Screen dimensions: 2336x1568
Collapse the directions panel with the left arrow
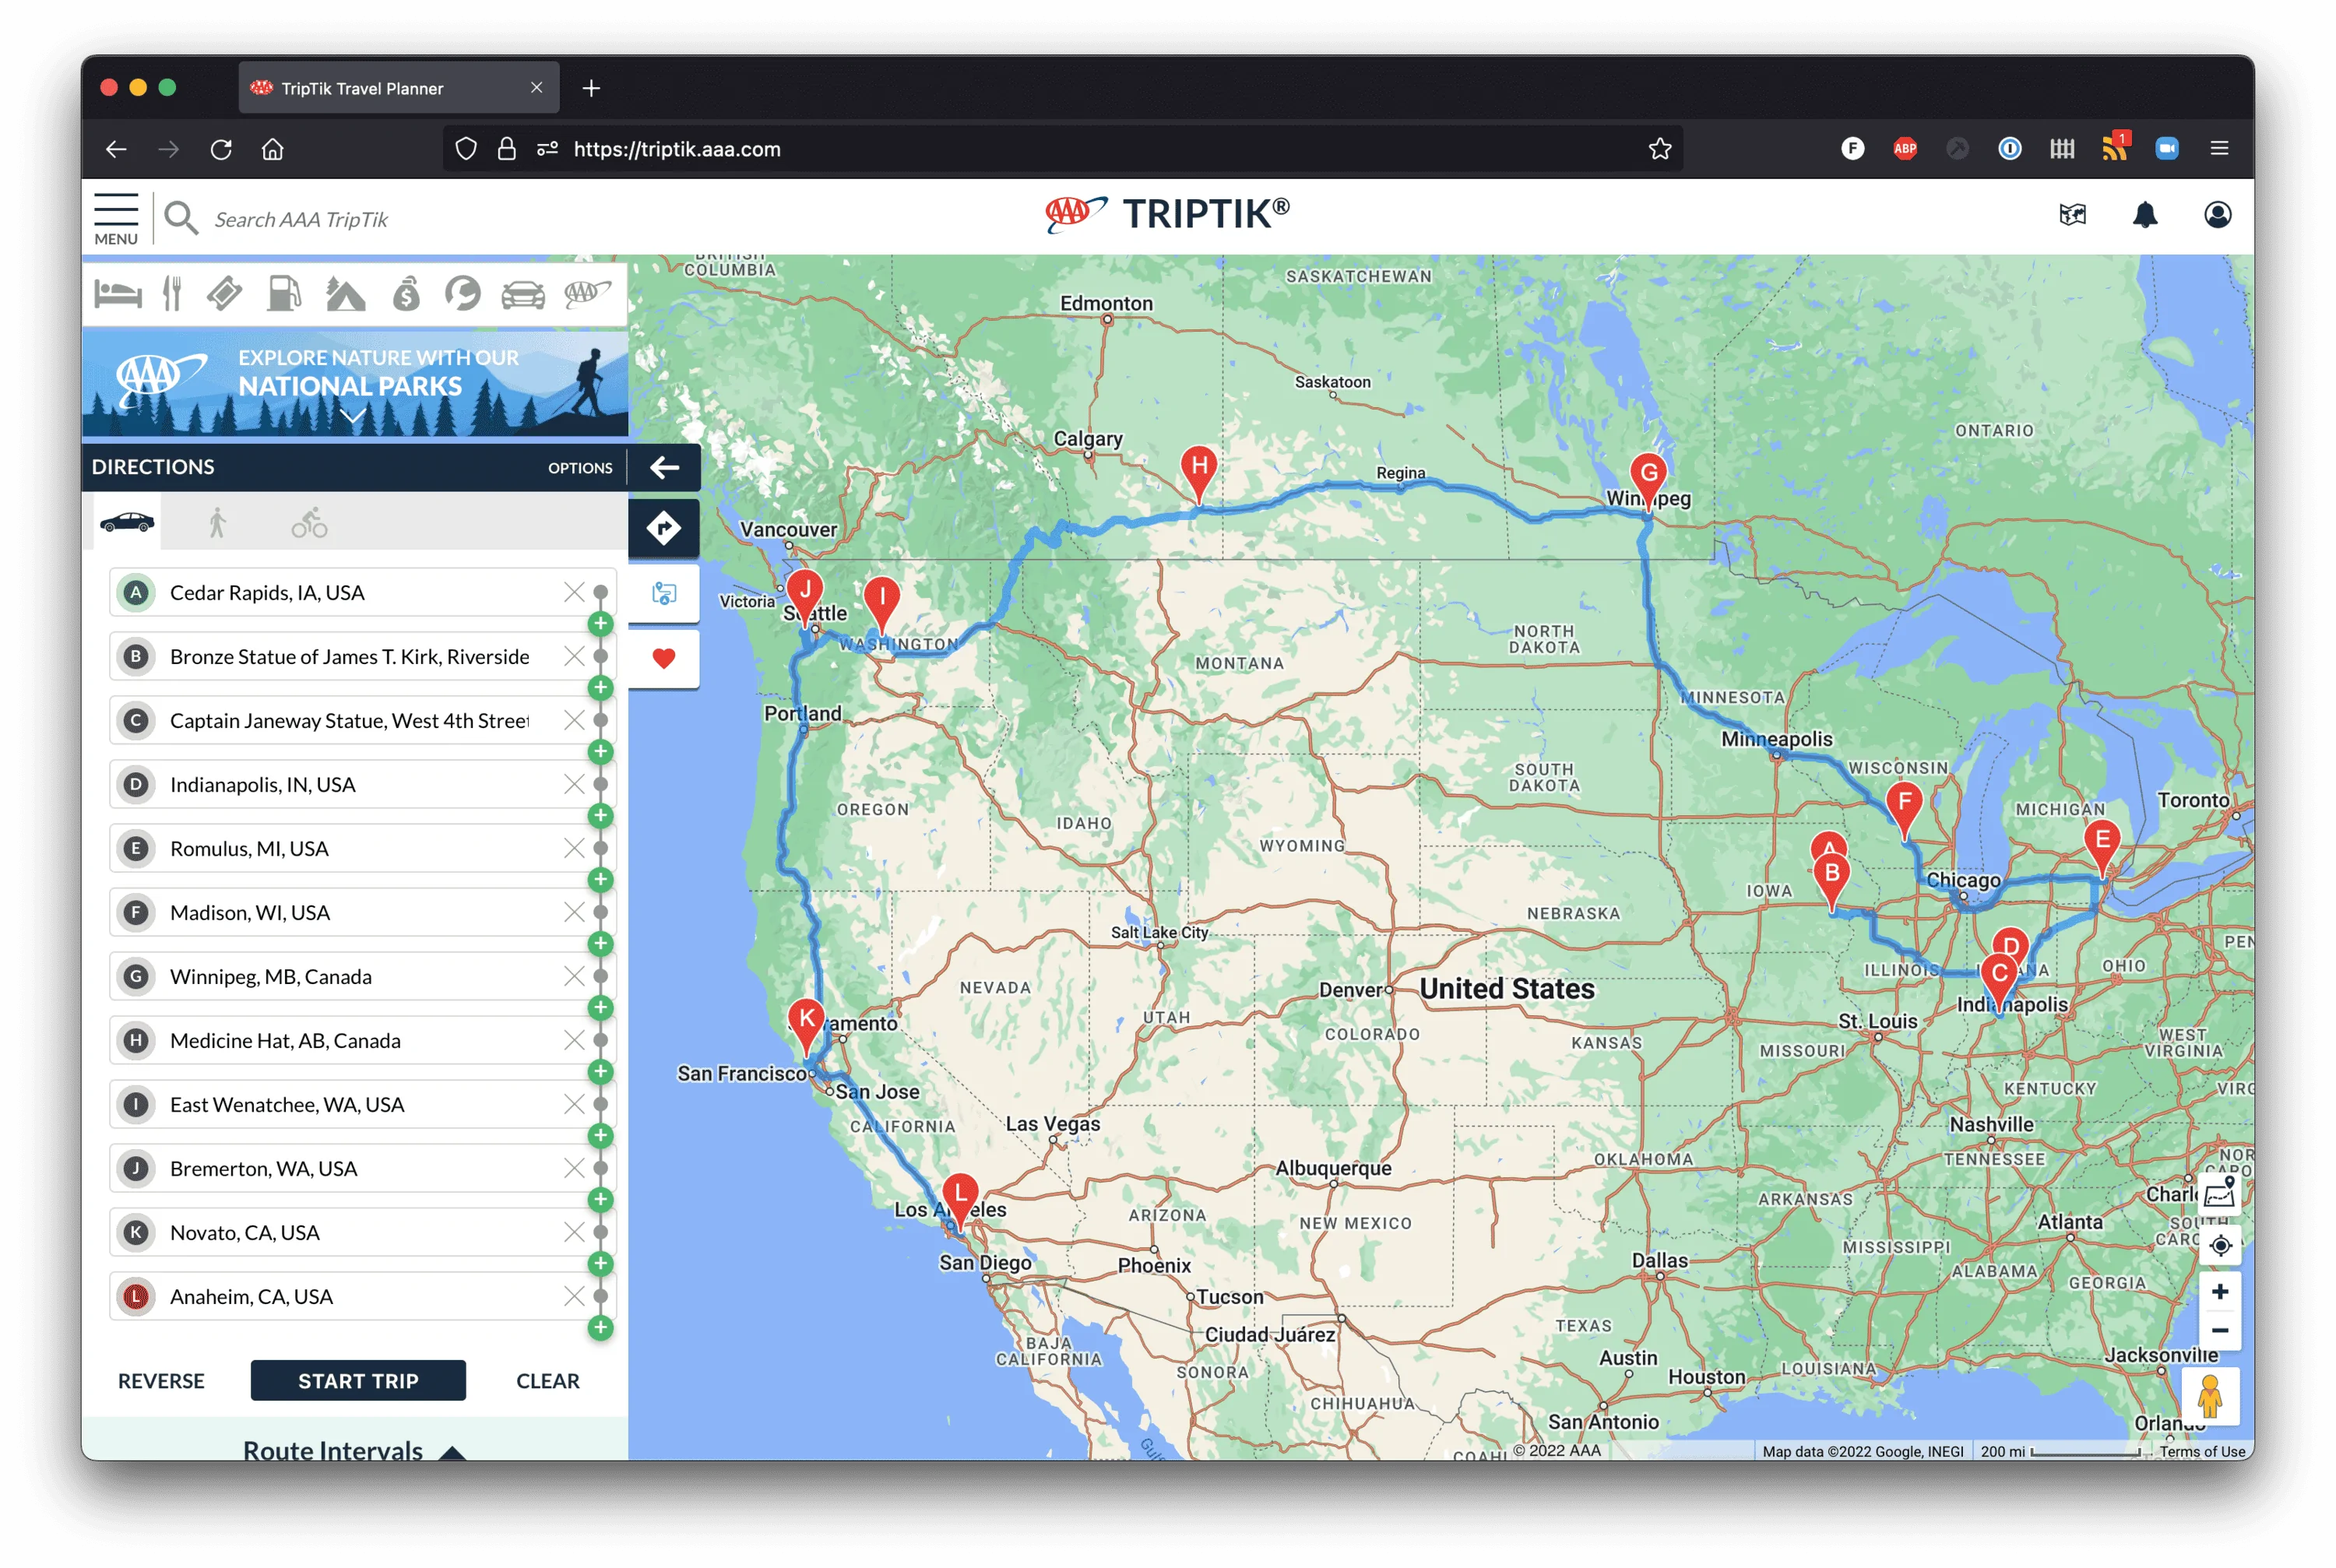[x=664, y=467]
